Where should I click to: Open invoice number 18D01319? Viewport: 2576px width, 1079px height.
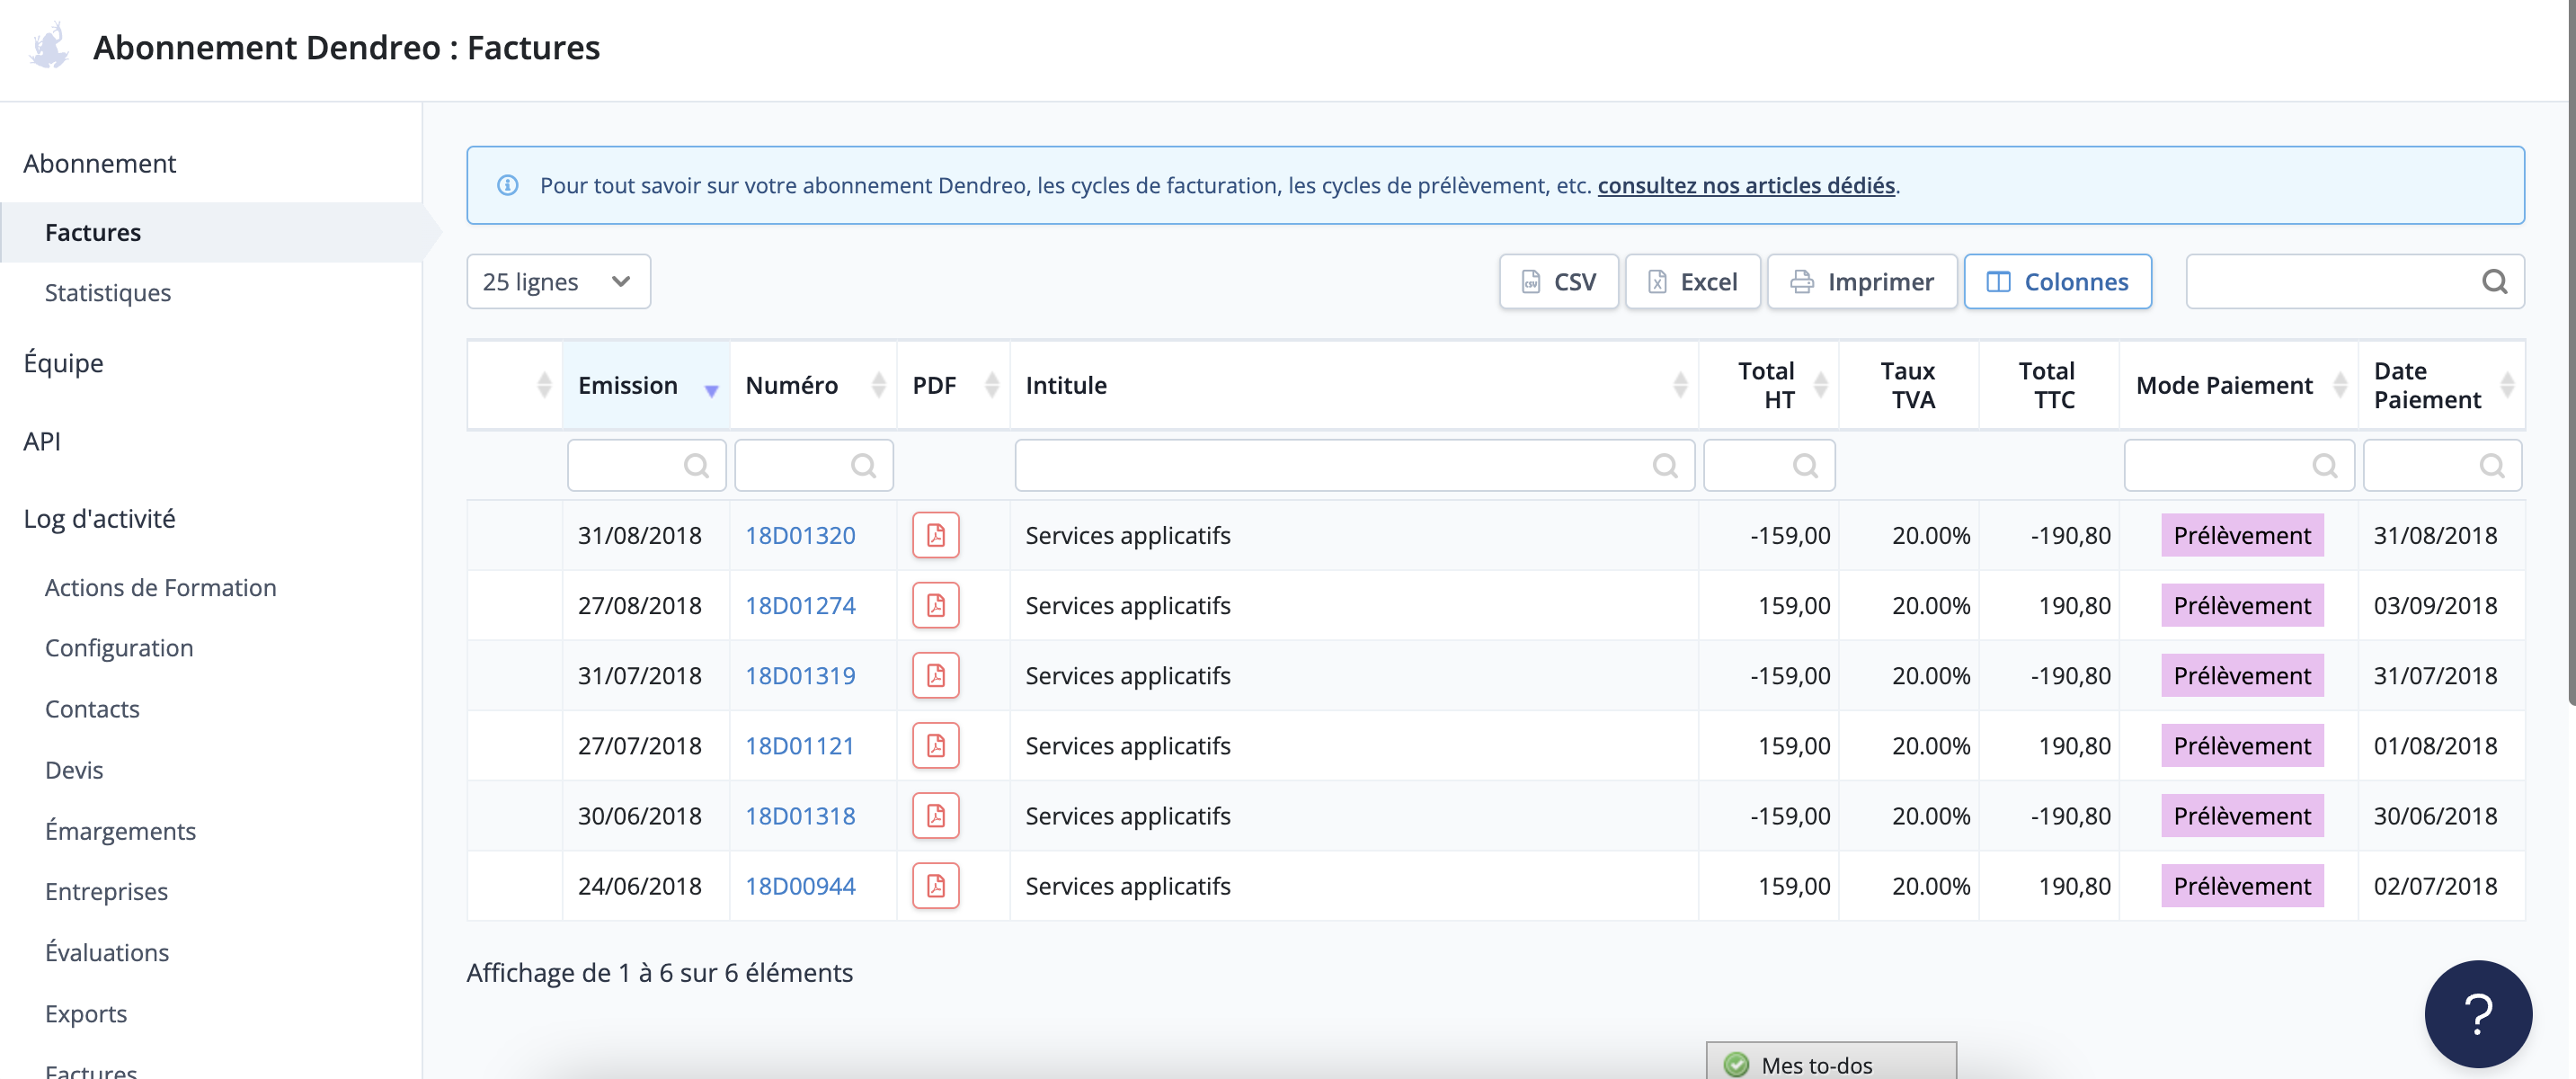800,675
